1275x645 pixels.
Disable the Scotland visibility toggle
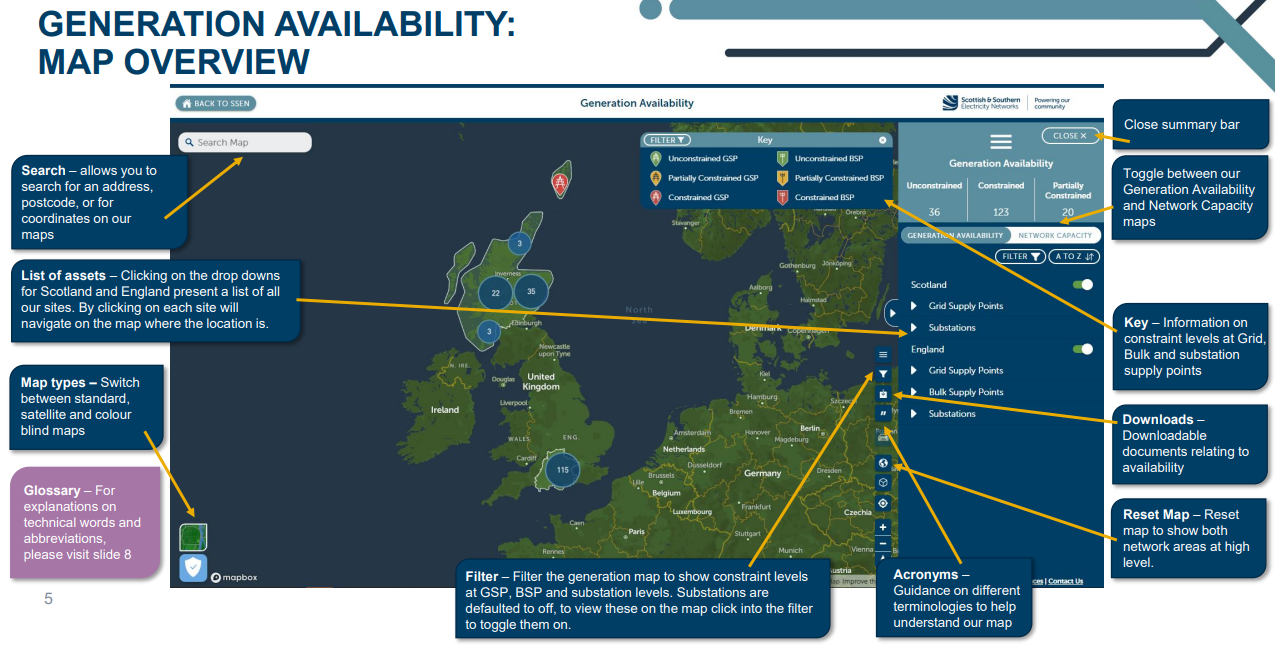pos(1081,284)
